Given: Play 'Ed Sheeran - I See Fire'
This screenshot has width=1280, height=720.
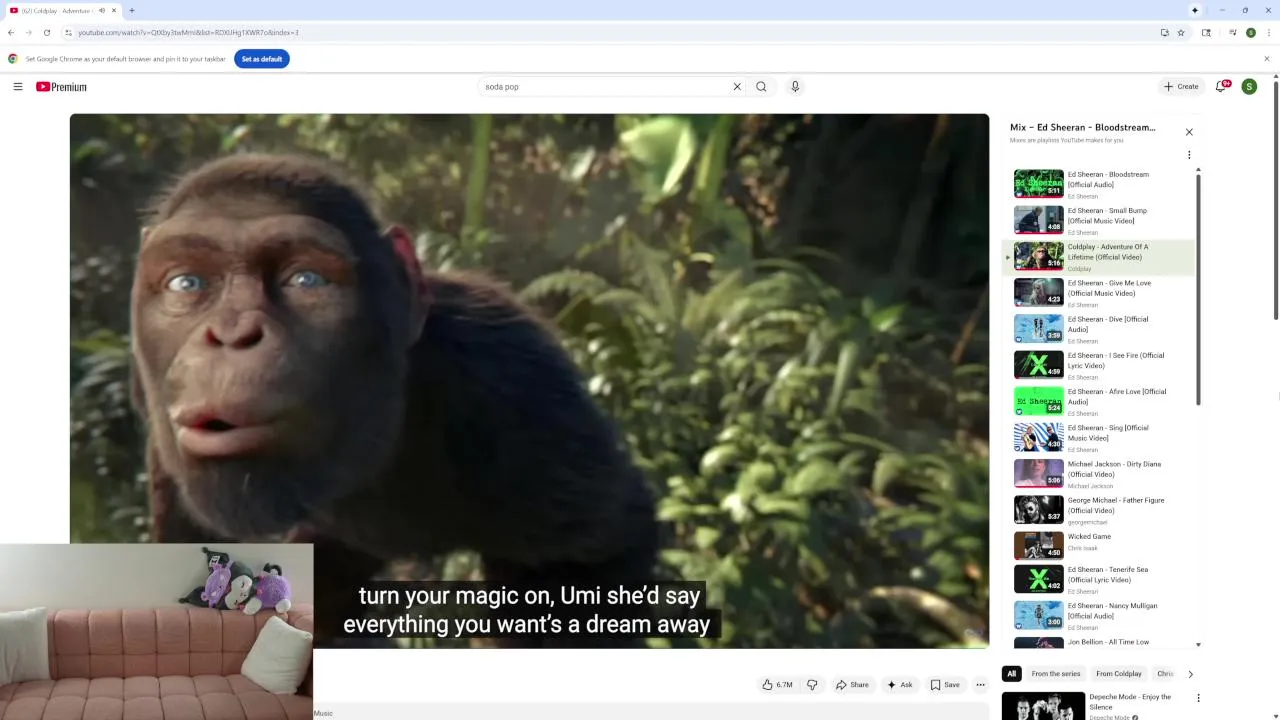Looking at the screenshot, I should tap(1100, 365).
